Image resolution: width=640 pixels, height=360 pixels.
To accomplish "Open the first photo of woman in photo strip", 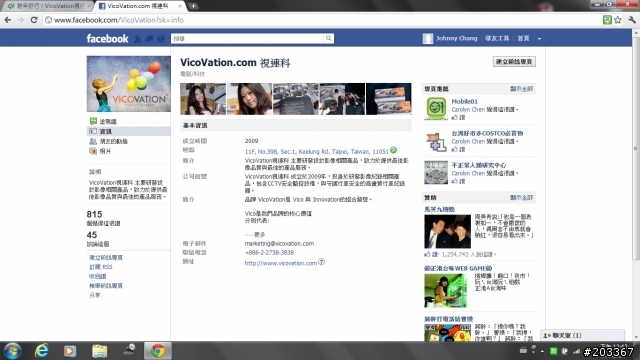I will 203,99.
